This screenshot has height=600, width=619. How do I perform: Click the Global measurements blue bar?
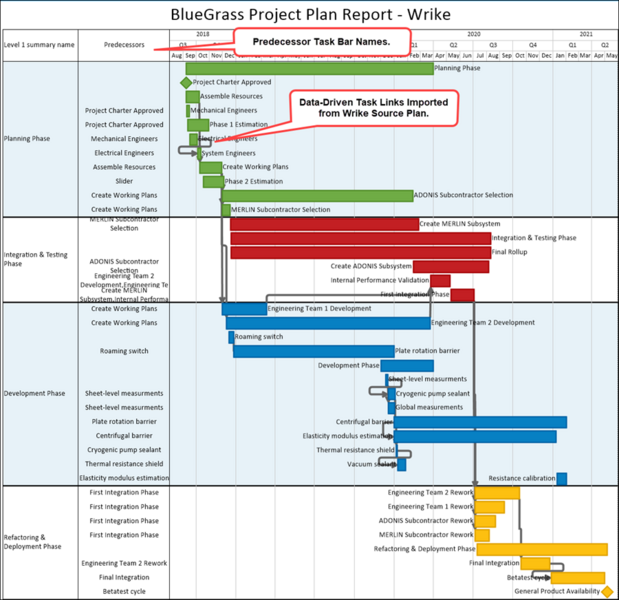click(x=392, y=408)
